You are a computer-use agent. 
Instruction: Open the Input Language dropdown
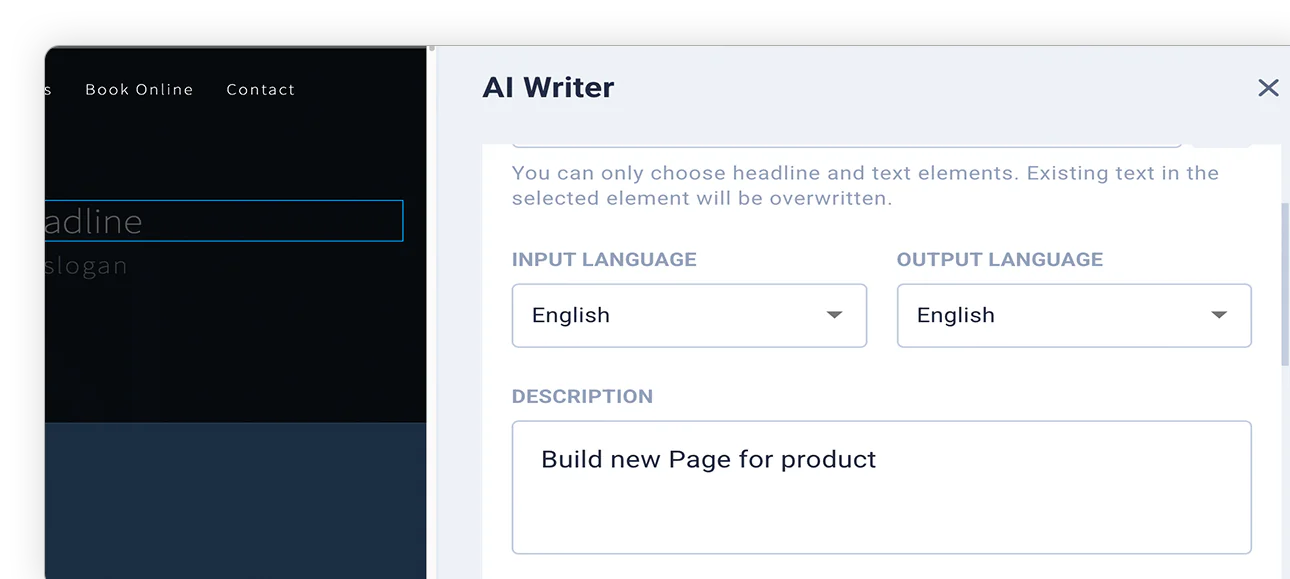[x=689, y=315]
